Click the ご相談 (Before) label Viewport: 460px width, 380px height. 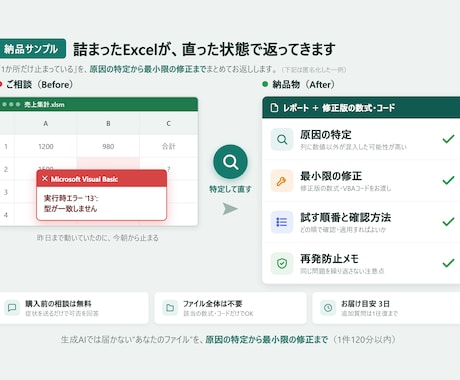(x=39, y=84)
